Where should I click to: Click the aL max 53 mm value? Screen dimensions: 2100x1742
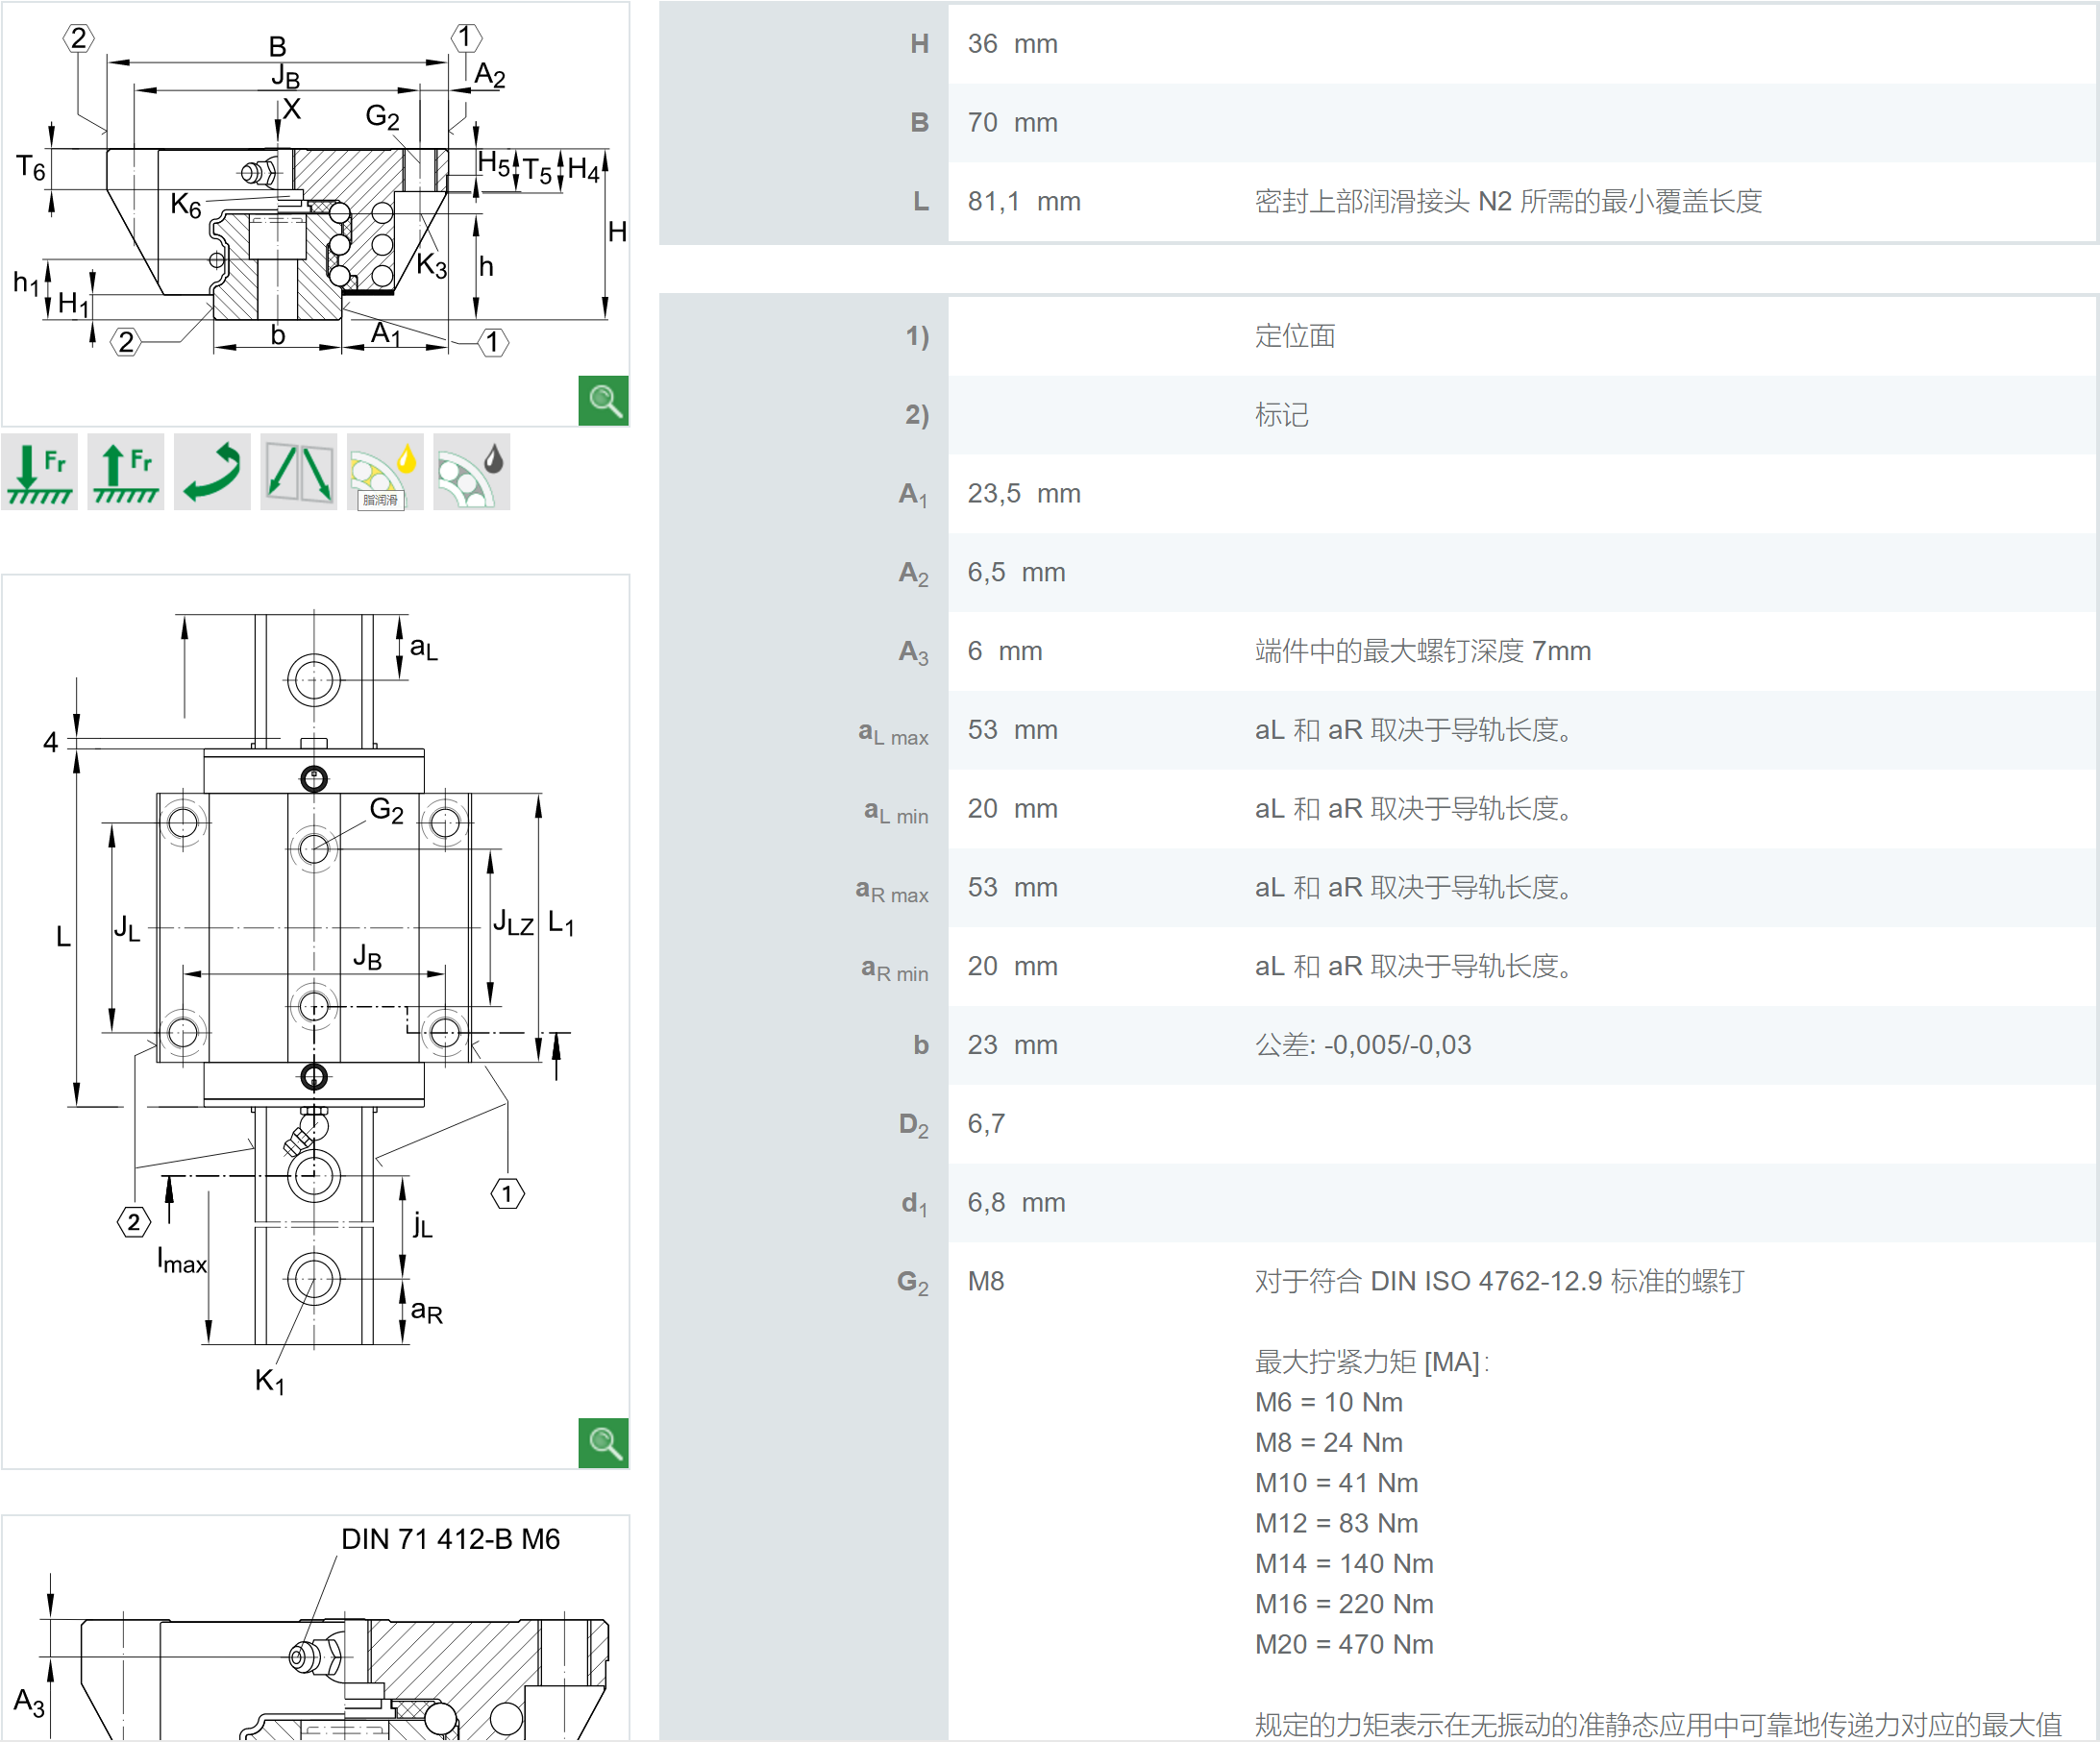tap(1012, 731)
